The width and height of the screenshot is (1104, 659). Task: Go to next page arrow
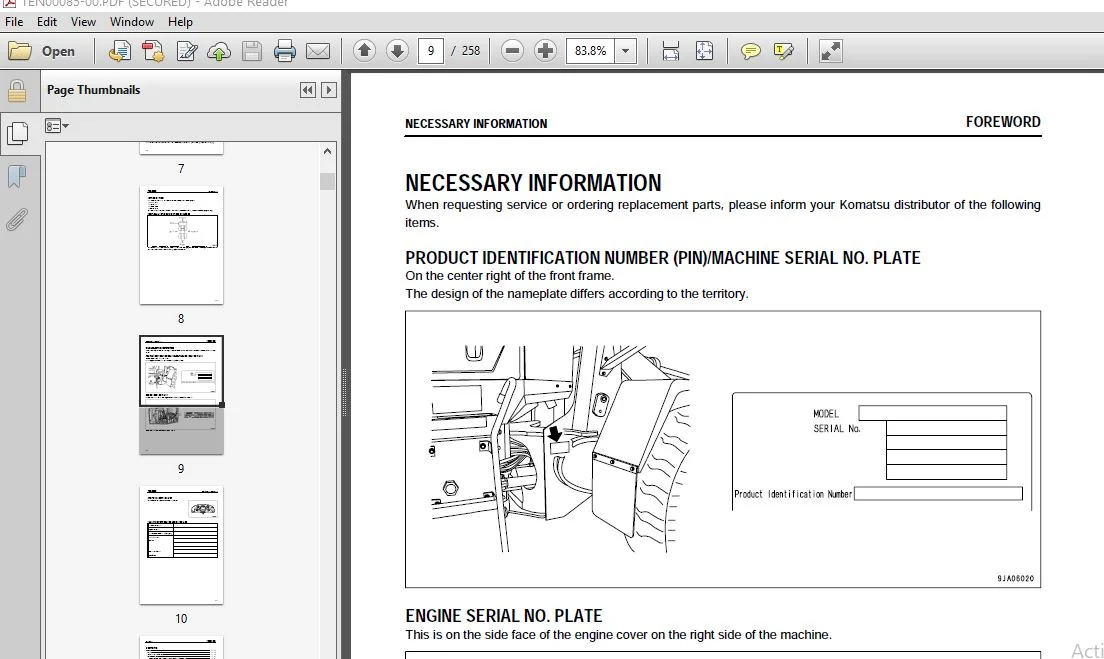click(397, 51)
